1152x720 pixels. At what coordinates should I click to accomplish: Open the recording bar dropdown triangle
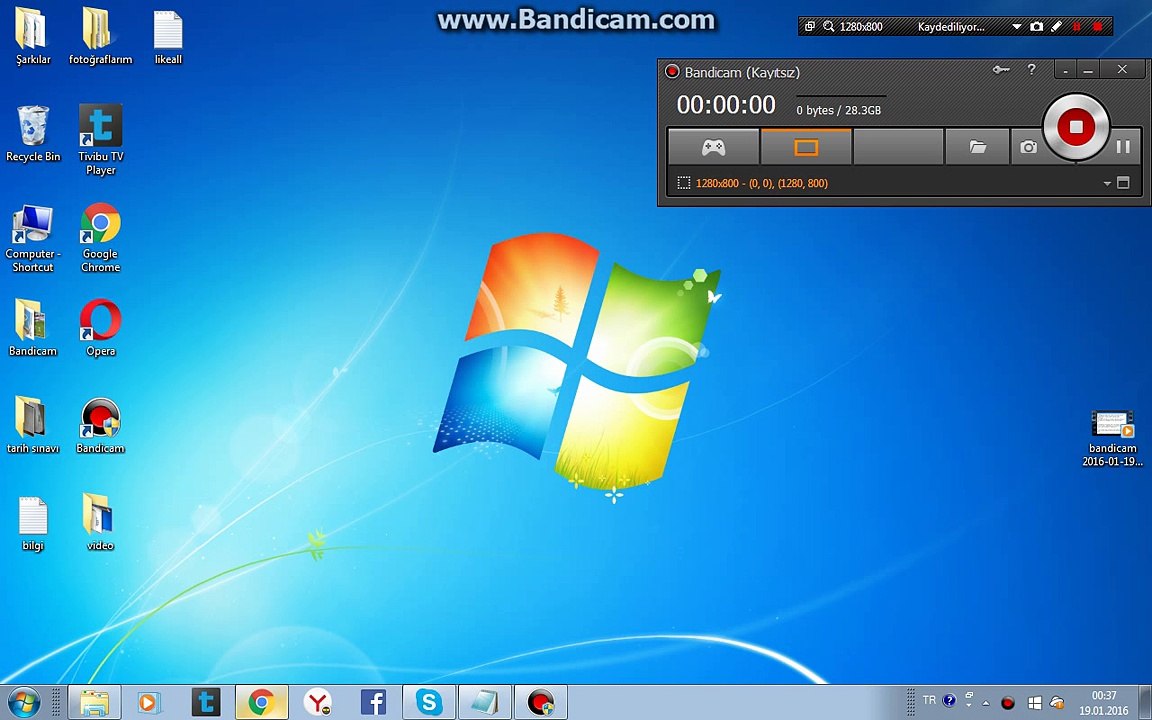click(1017, 26)
